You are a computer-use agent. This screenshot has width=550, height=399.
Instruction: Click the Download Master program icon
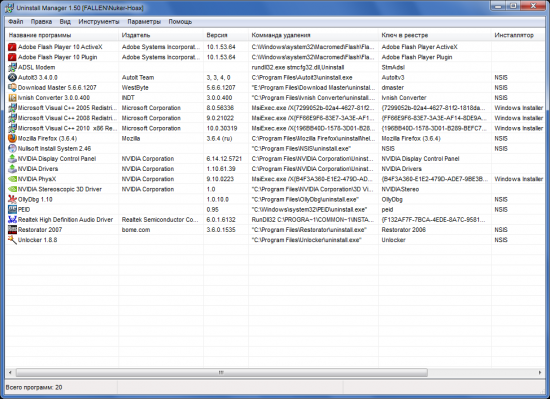pyautogui.click(x=12, y=88)
